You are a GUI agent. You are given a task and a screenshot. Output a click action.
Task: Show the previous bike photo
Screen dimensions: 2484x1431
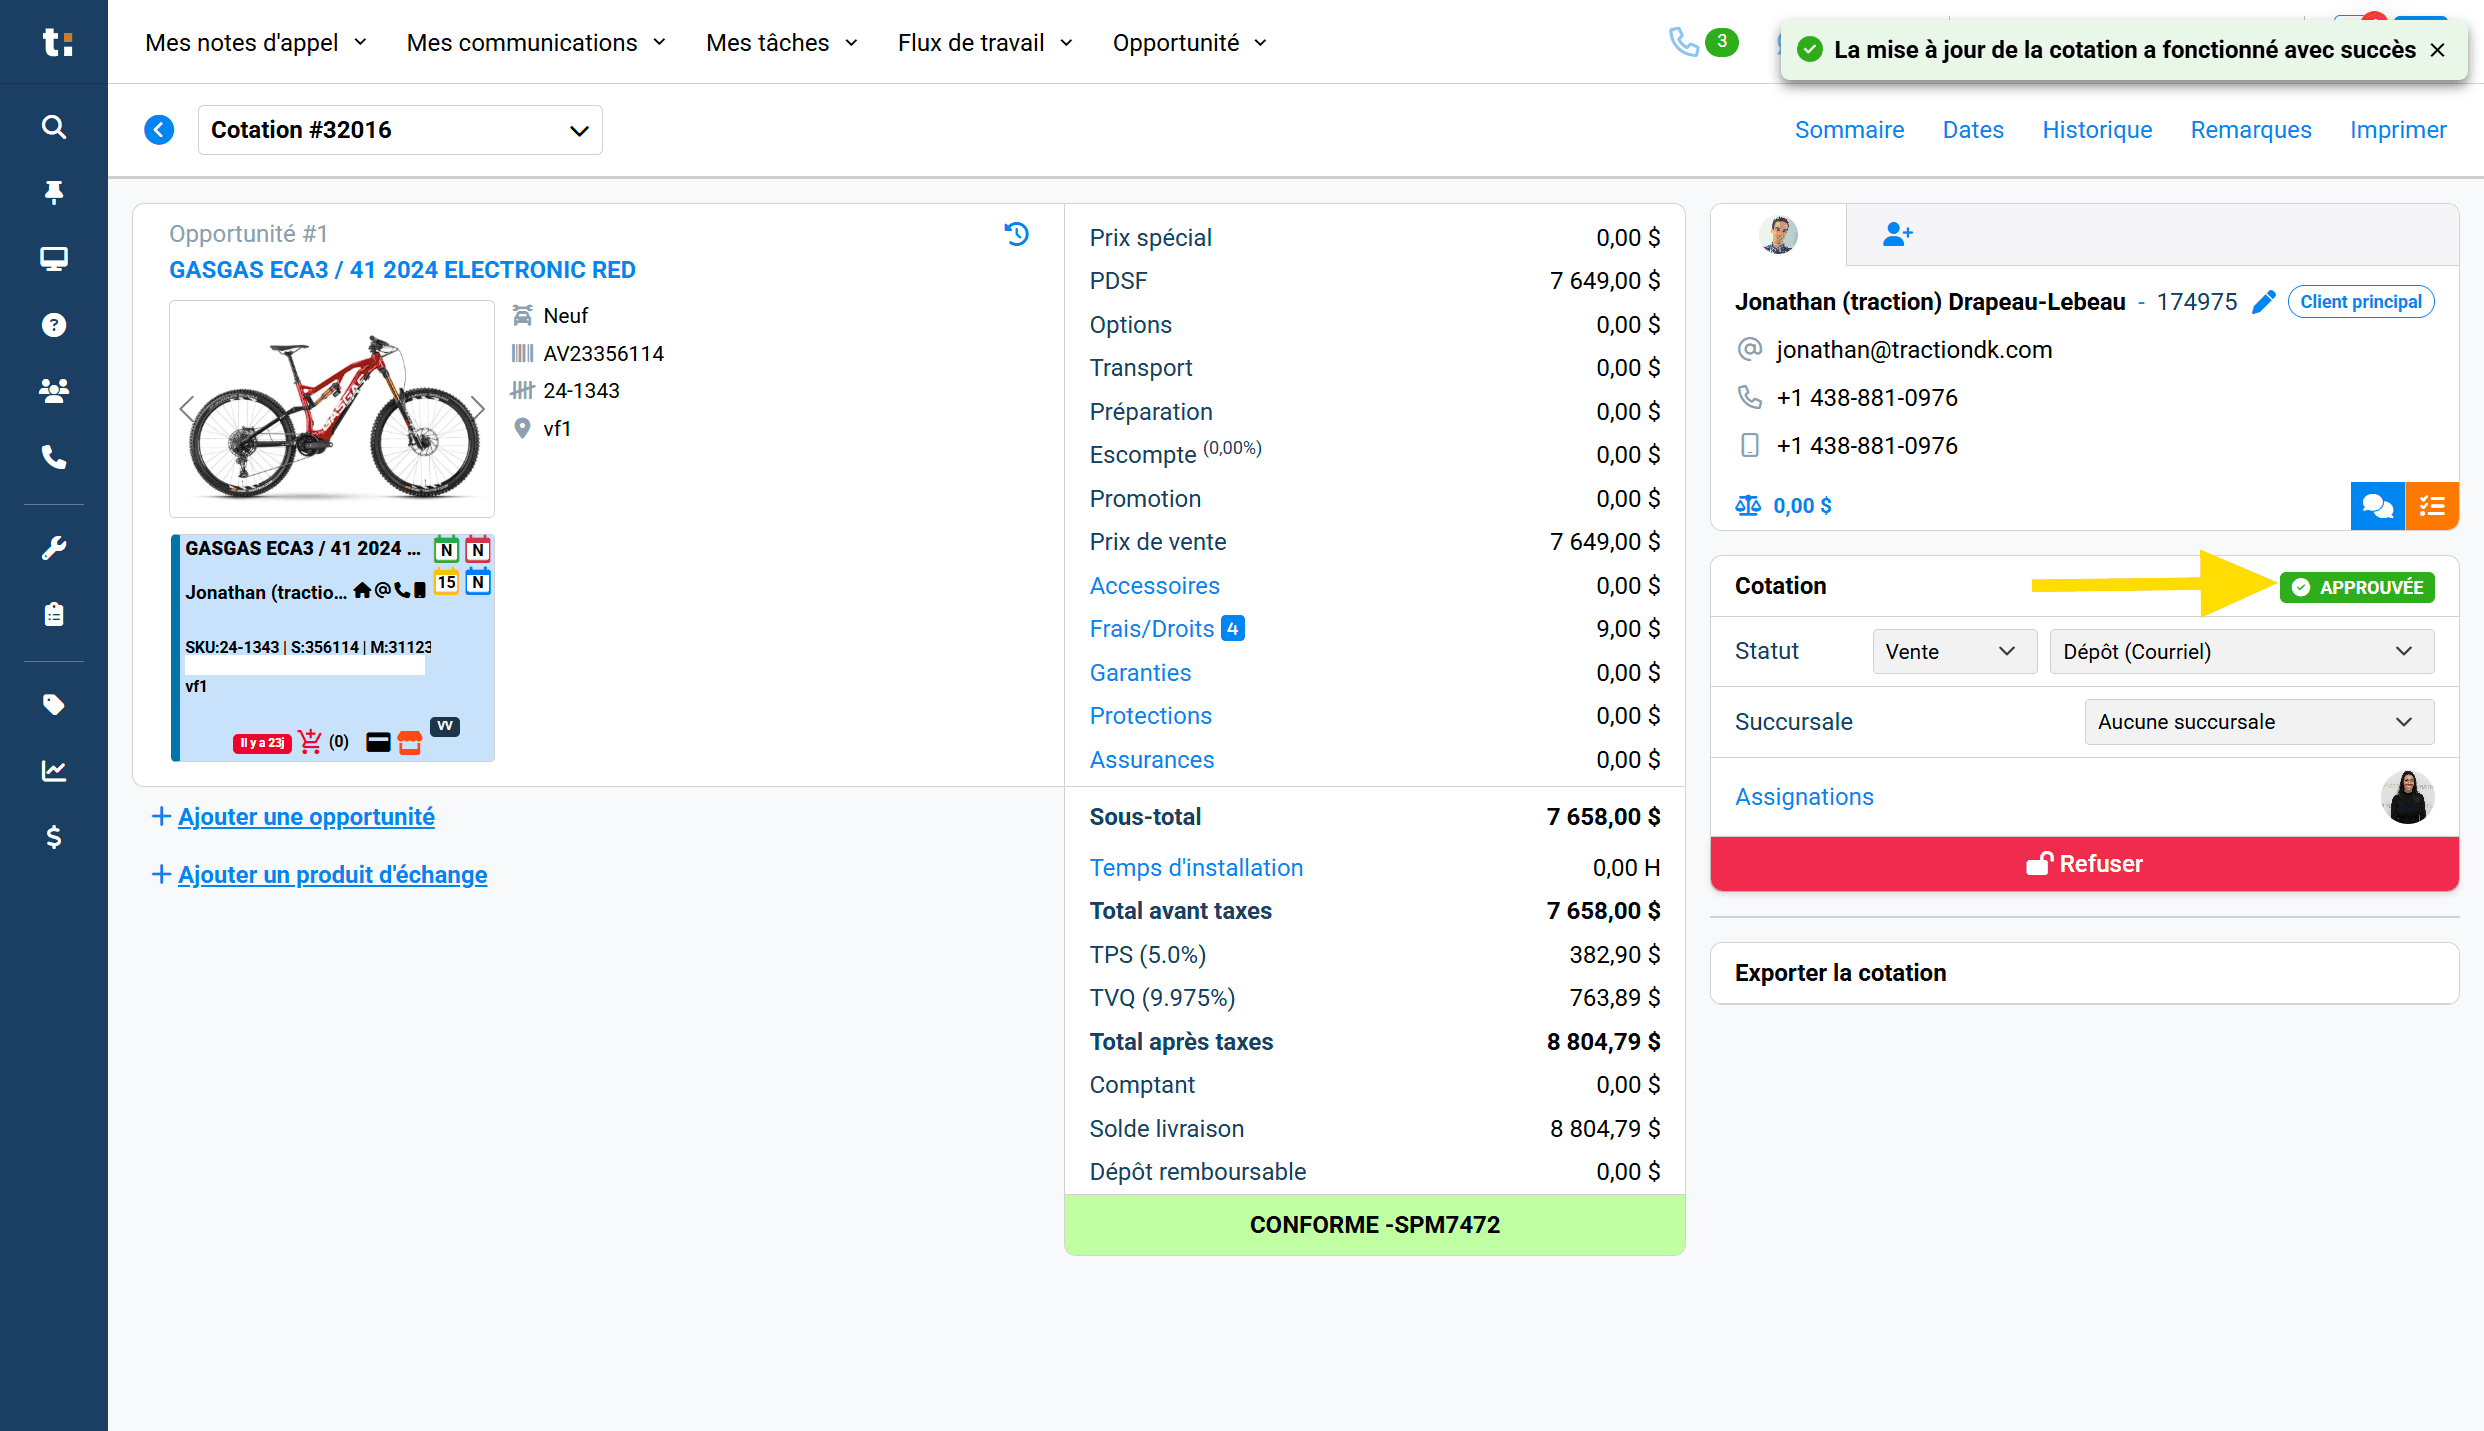tap(187, 408)
